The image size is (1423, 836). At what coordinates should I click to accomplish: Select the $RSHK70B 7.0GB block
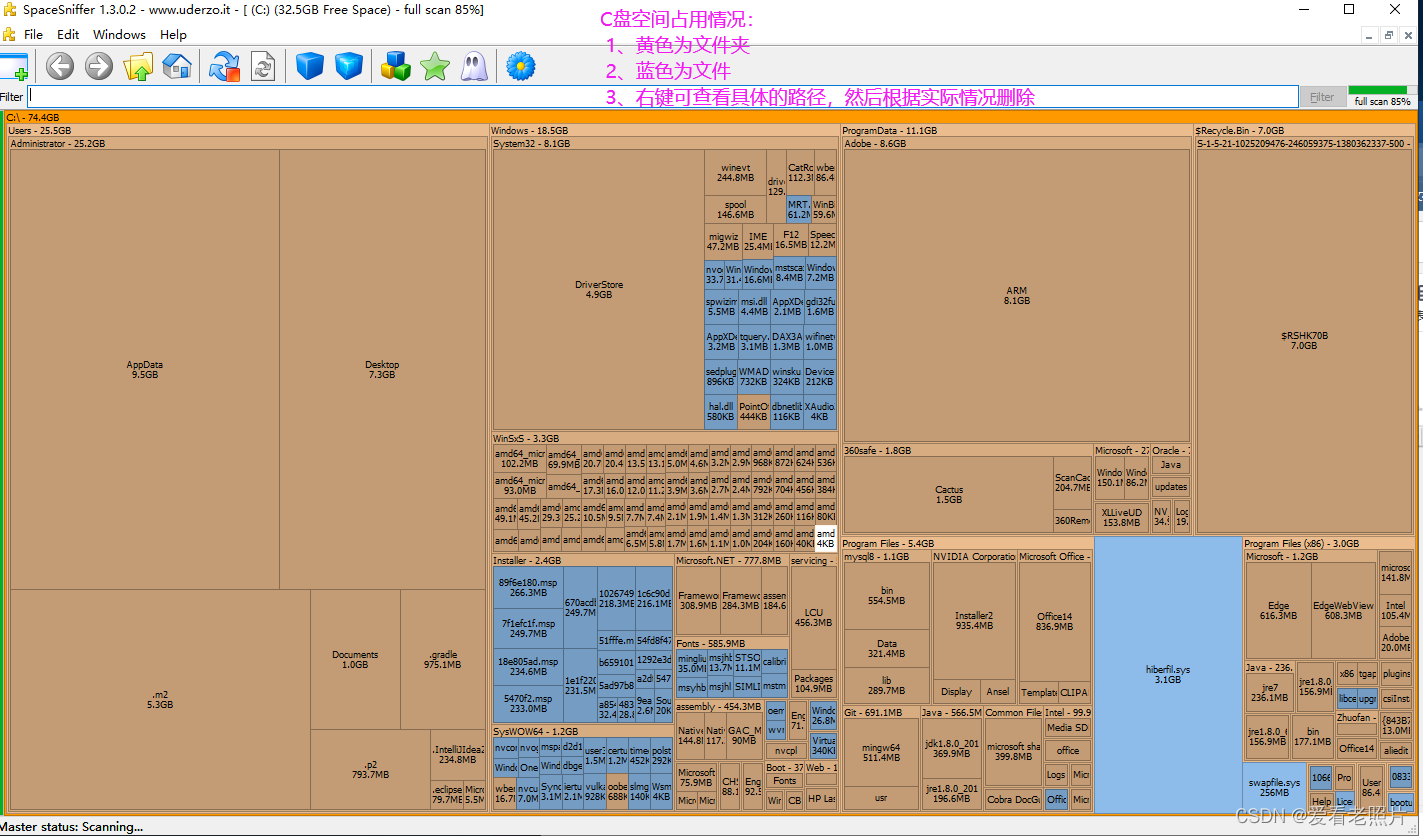[x=1305, y=340]
